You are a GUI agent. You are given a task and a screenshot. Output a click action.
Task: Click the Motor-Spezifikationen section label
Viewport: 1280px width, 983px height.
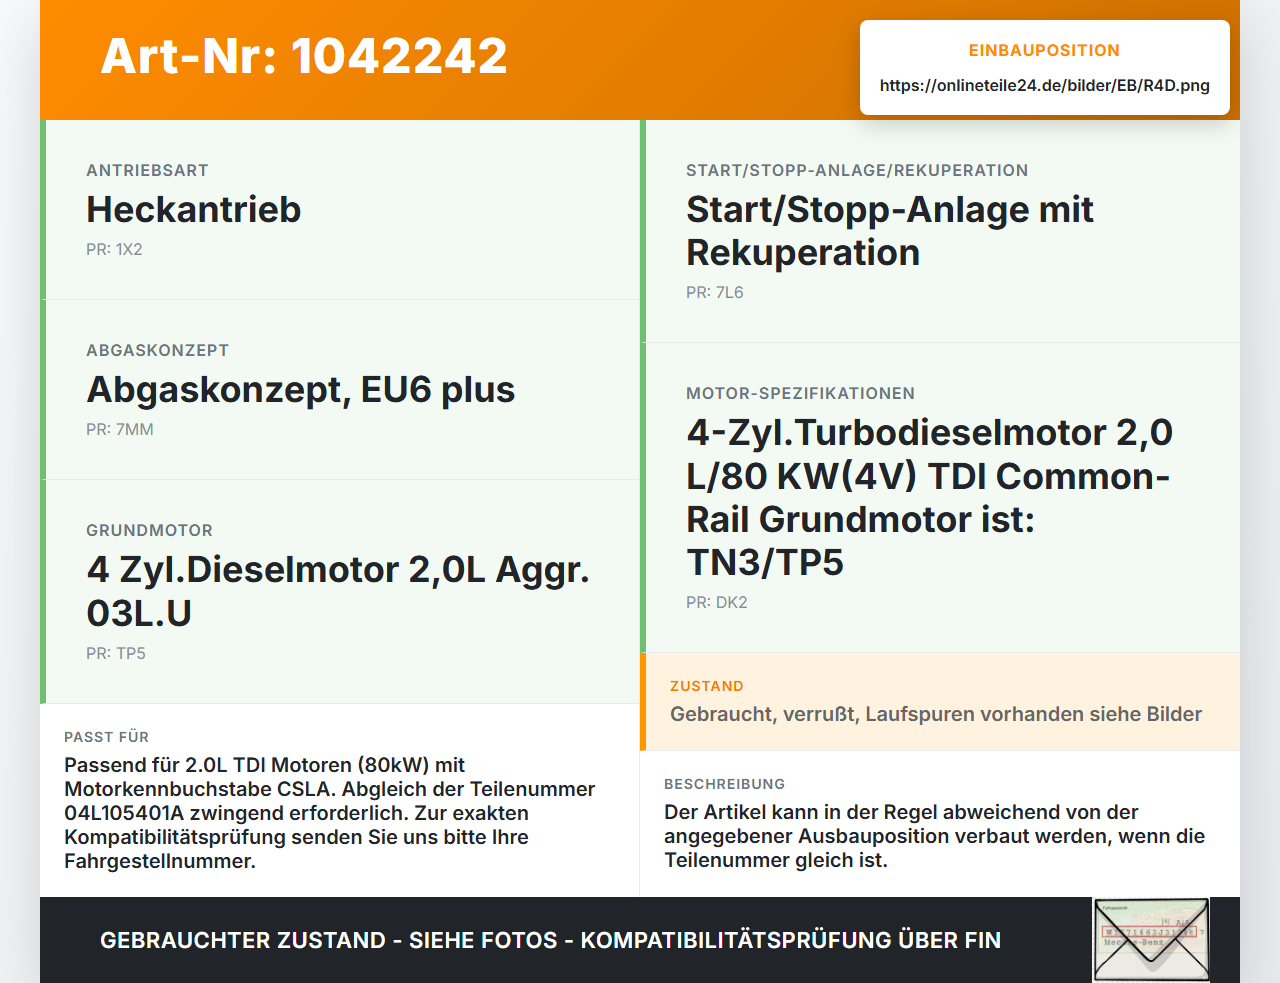(x=800, y=393)
